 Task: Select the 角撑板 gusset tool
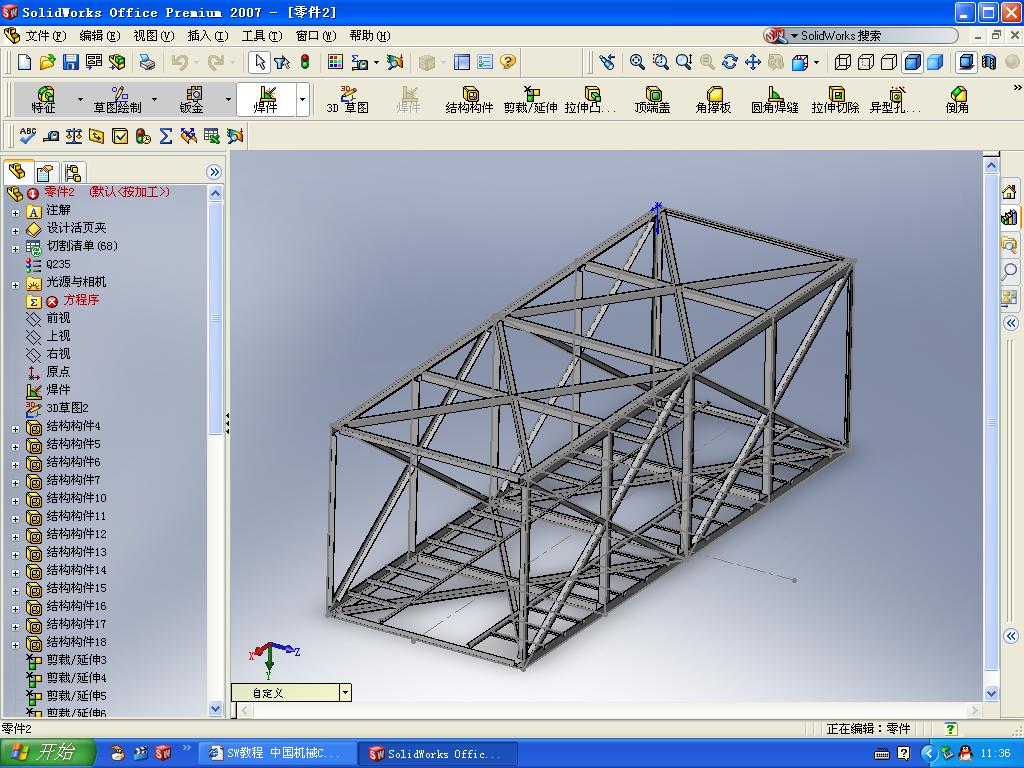(x=713, y=100)
